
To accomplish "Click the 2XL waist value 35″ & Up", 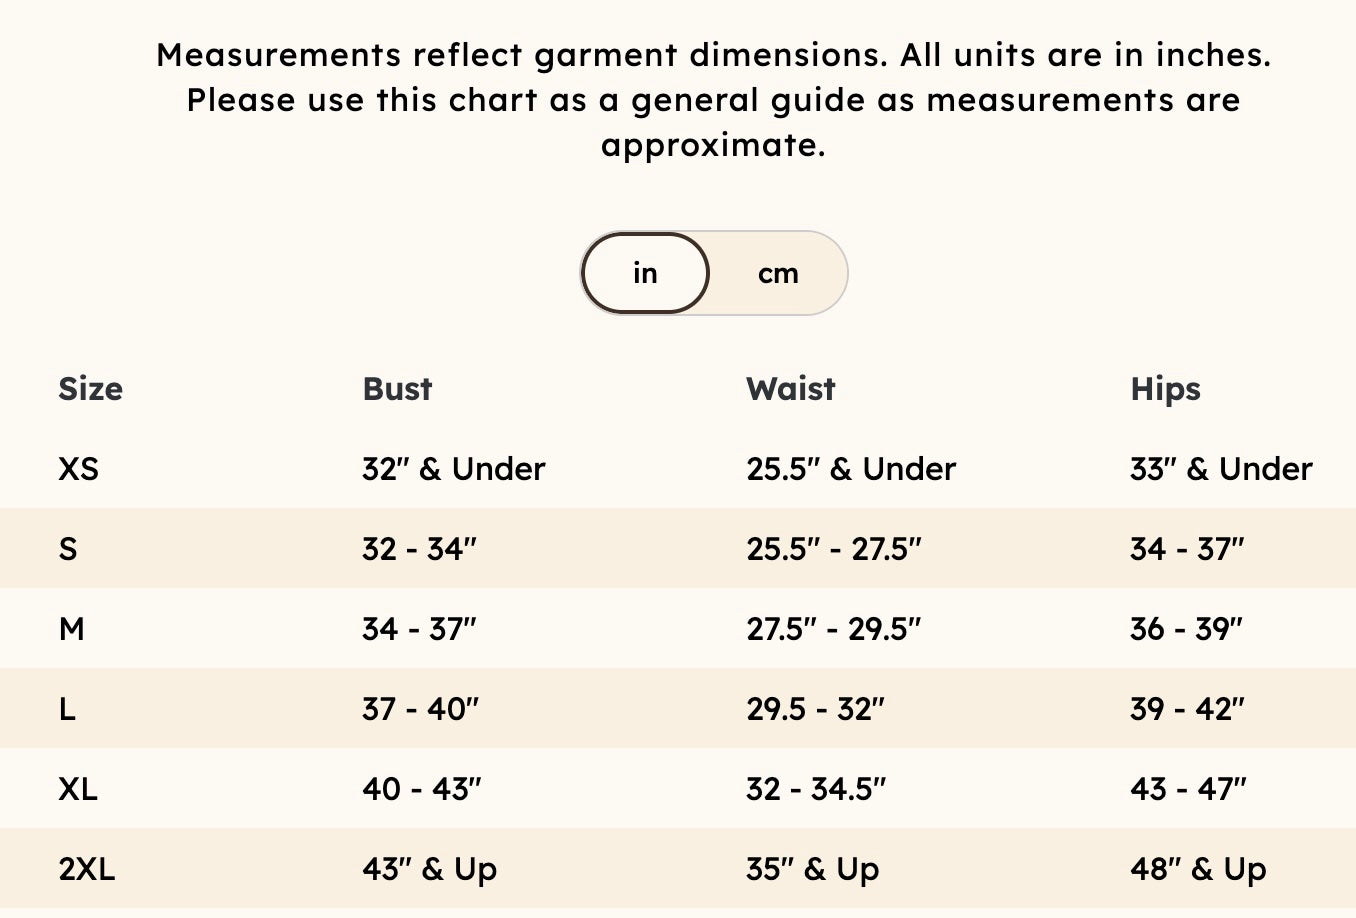I will [812, 869].
